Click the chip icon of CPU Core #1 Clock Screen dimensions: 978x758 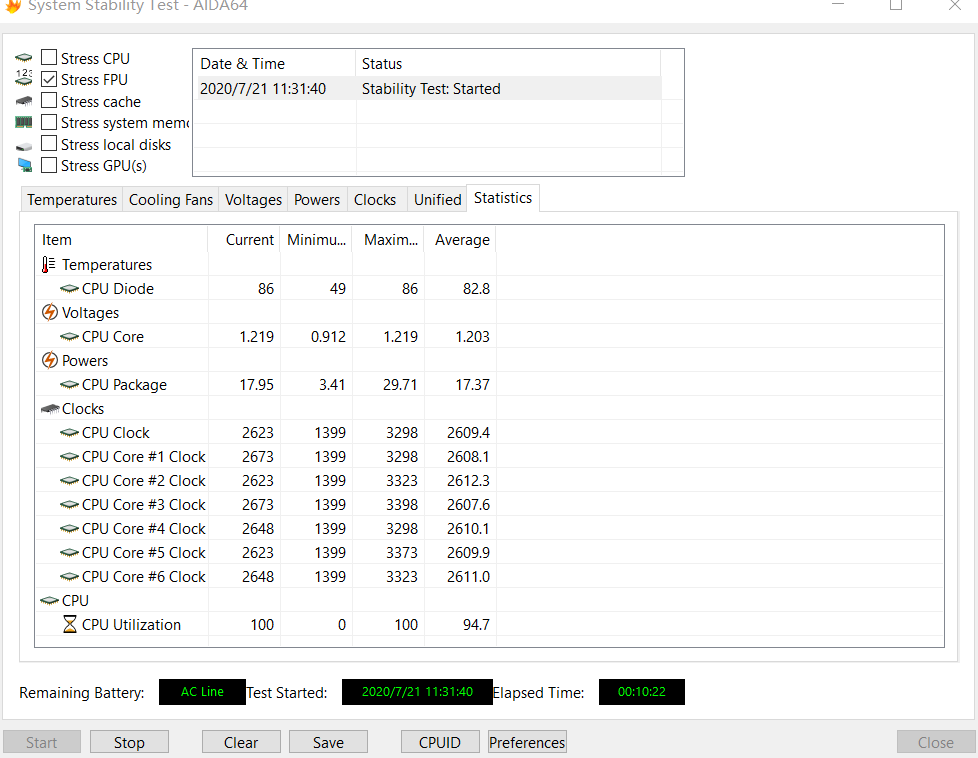[x=69, y=457]
